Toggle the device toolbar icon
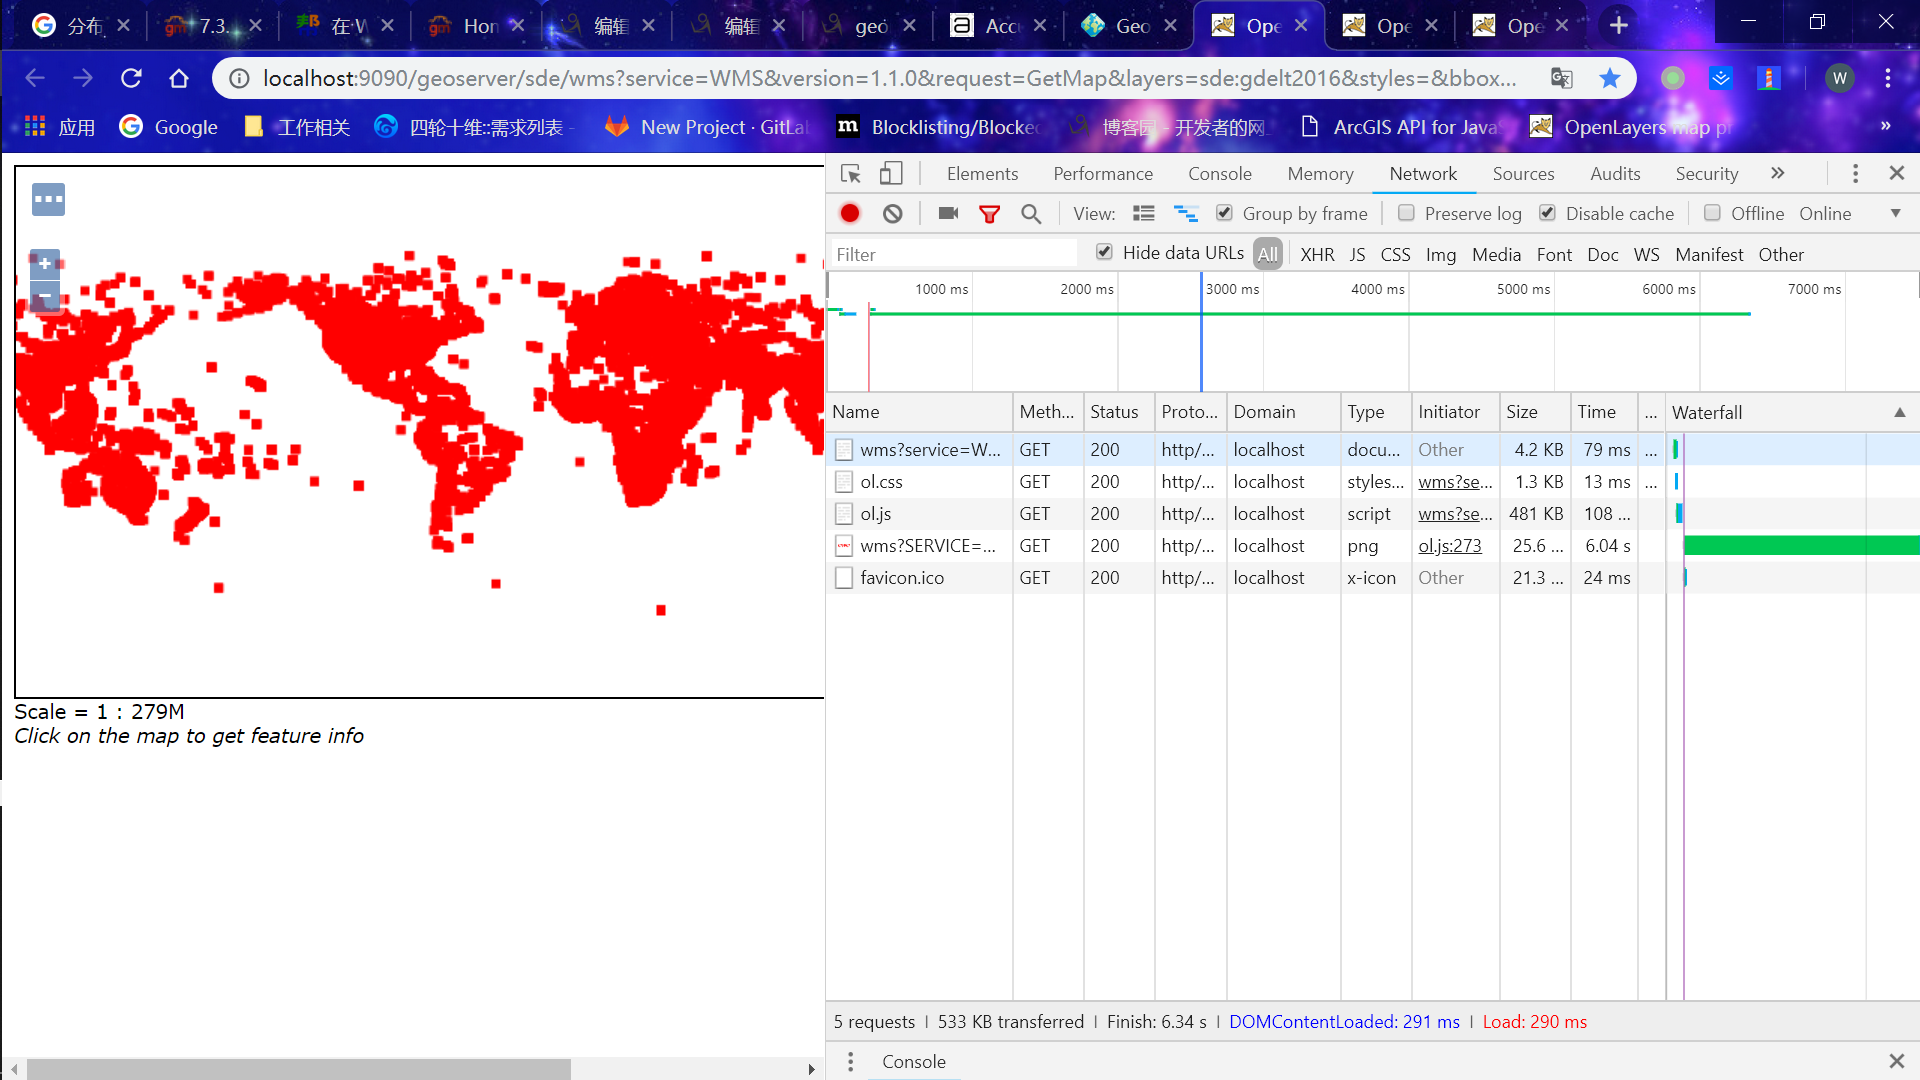 click(890, 174)
